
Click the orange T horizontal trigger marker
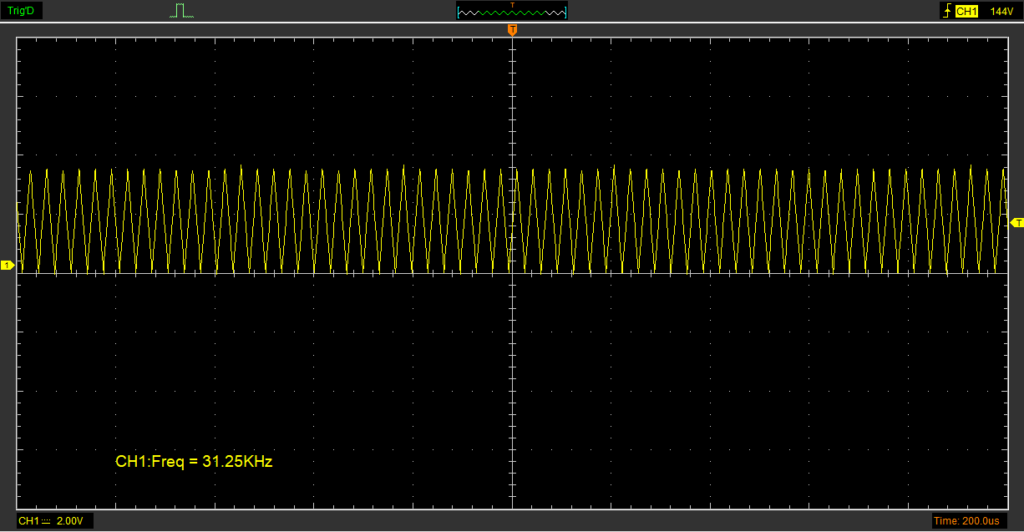click(512, 30)
